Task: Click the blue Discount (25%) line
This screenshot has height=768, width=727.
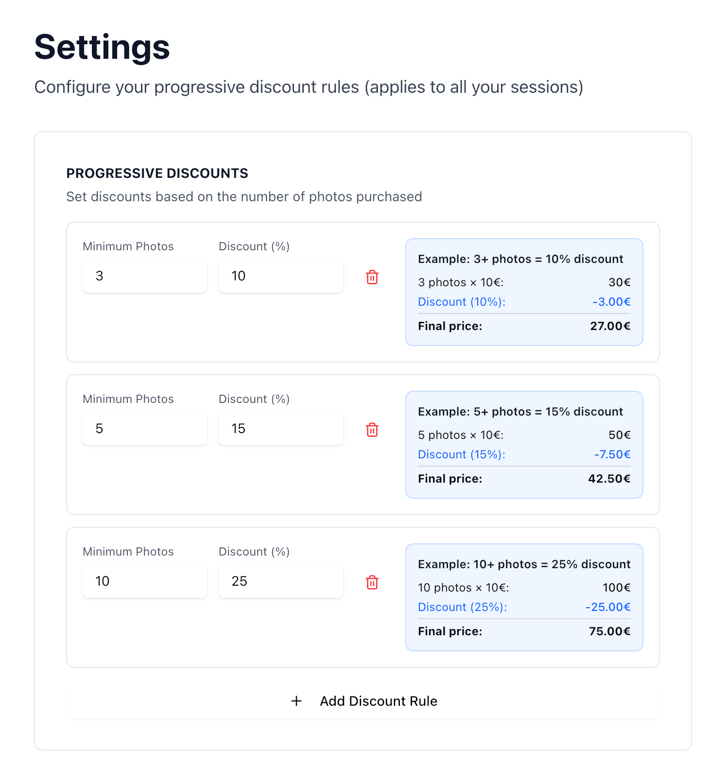Action: (462, 607)
